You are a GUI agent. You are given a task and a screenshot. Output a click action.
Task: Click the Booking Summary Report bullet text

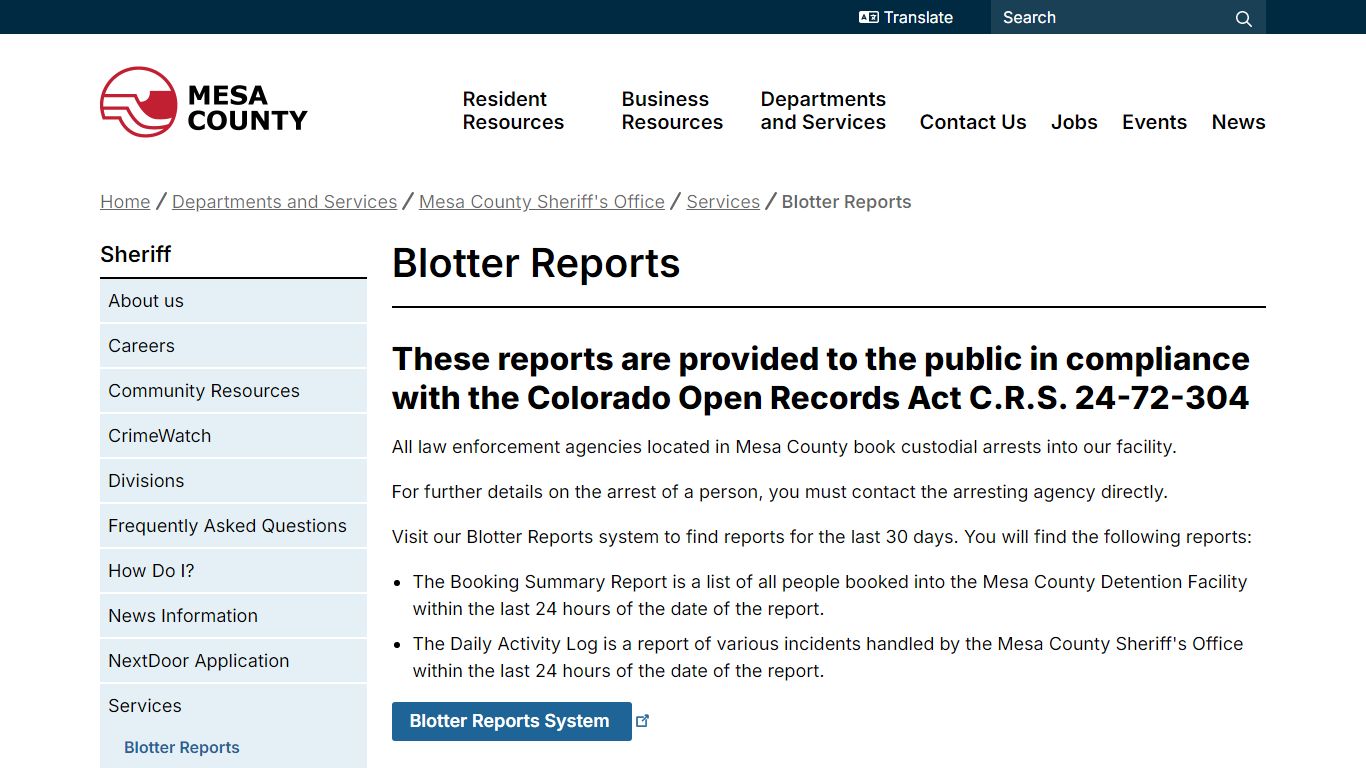(x=830, y=595)
